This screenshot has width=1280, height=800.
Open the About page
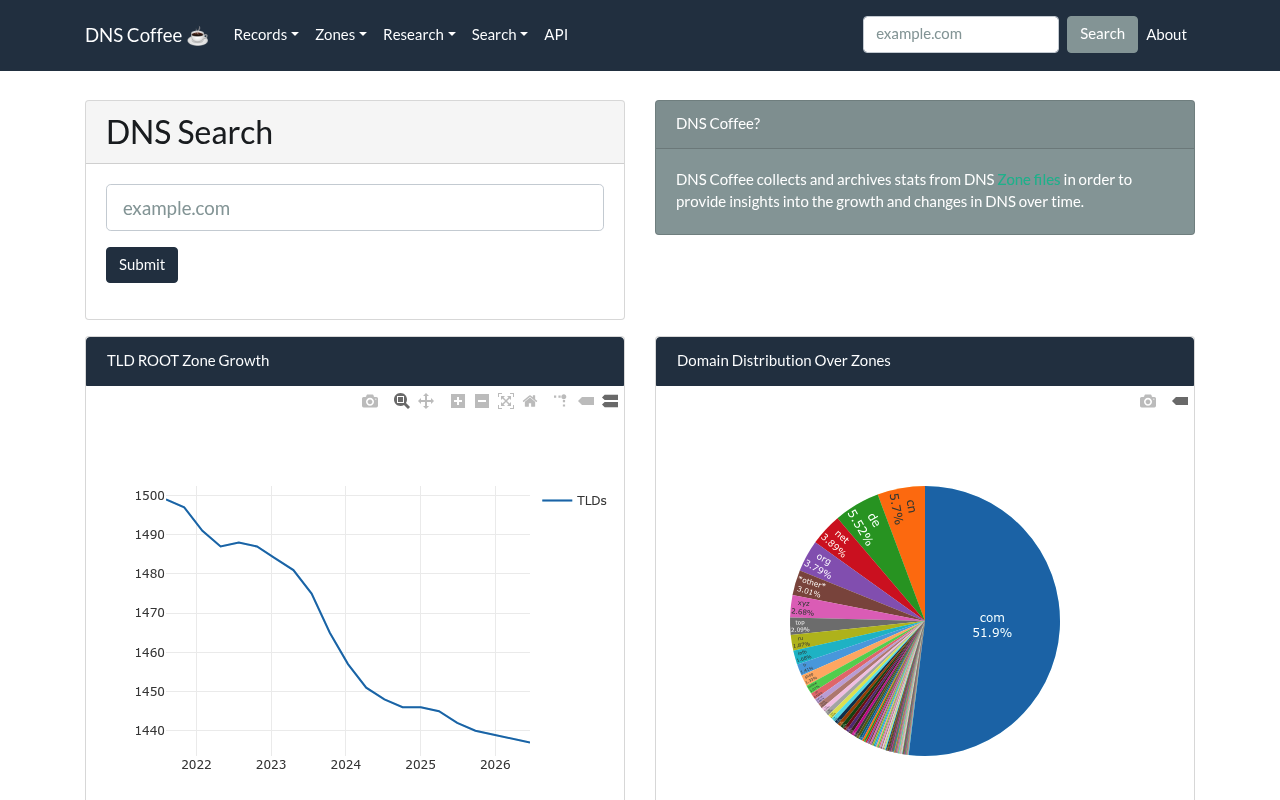(x=1166, y=34)
